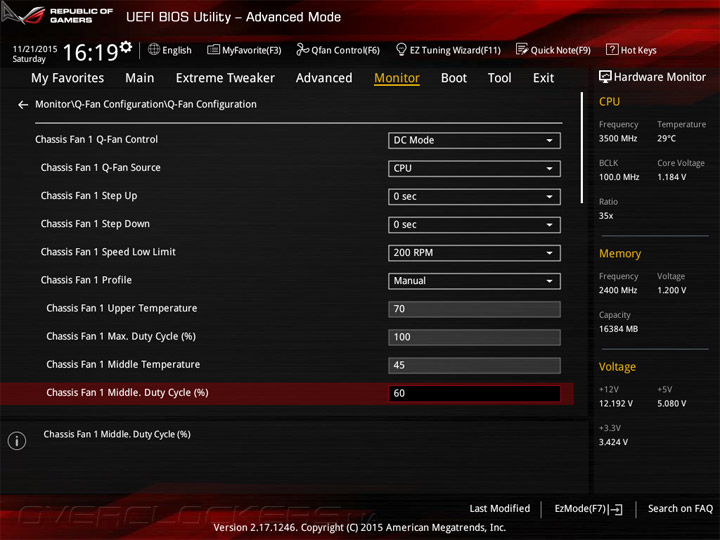Click Chassis Fan 1 Middle. Duty Cycle field
This screenshot has width=720, height=540.
474,394
